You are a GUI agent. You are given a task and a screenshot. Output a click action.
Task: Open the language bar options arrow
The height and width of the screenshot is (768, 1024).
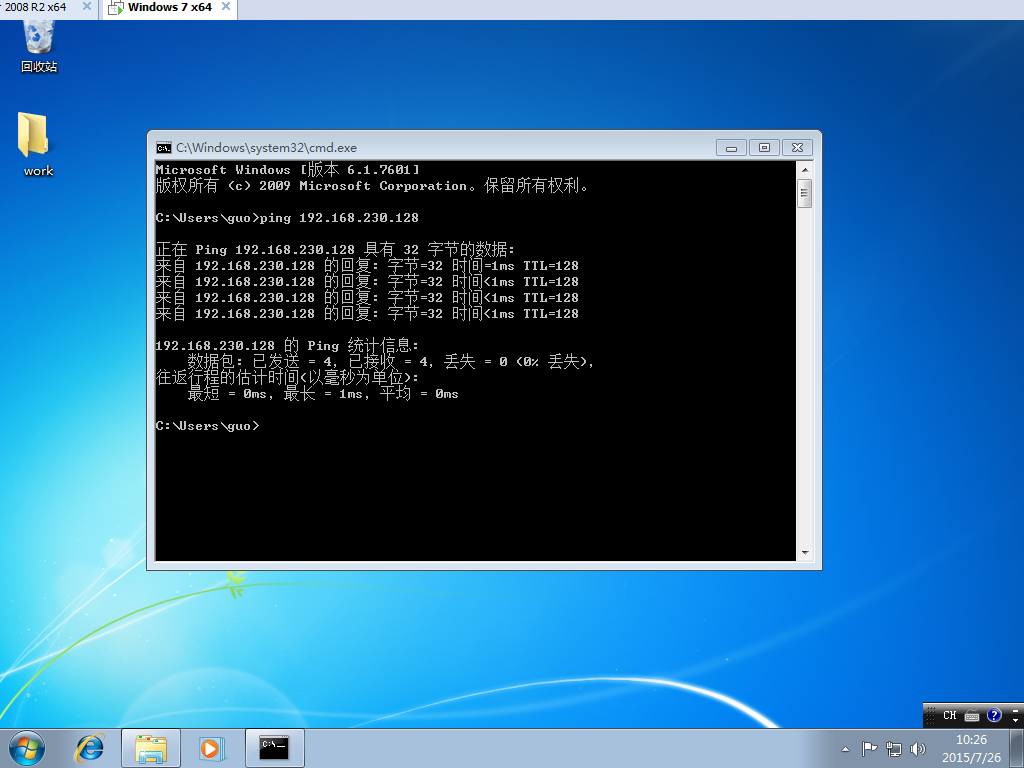(1015, 718)
